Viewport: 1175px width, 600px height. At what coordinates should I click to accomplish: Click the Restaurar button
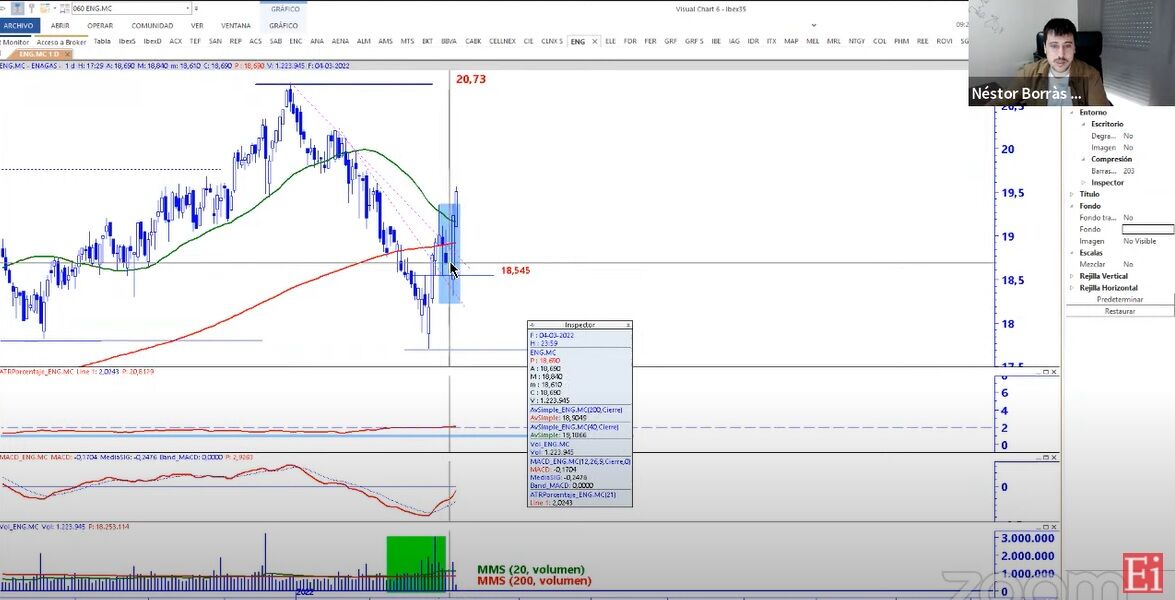[1120, 311]
